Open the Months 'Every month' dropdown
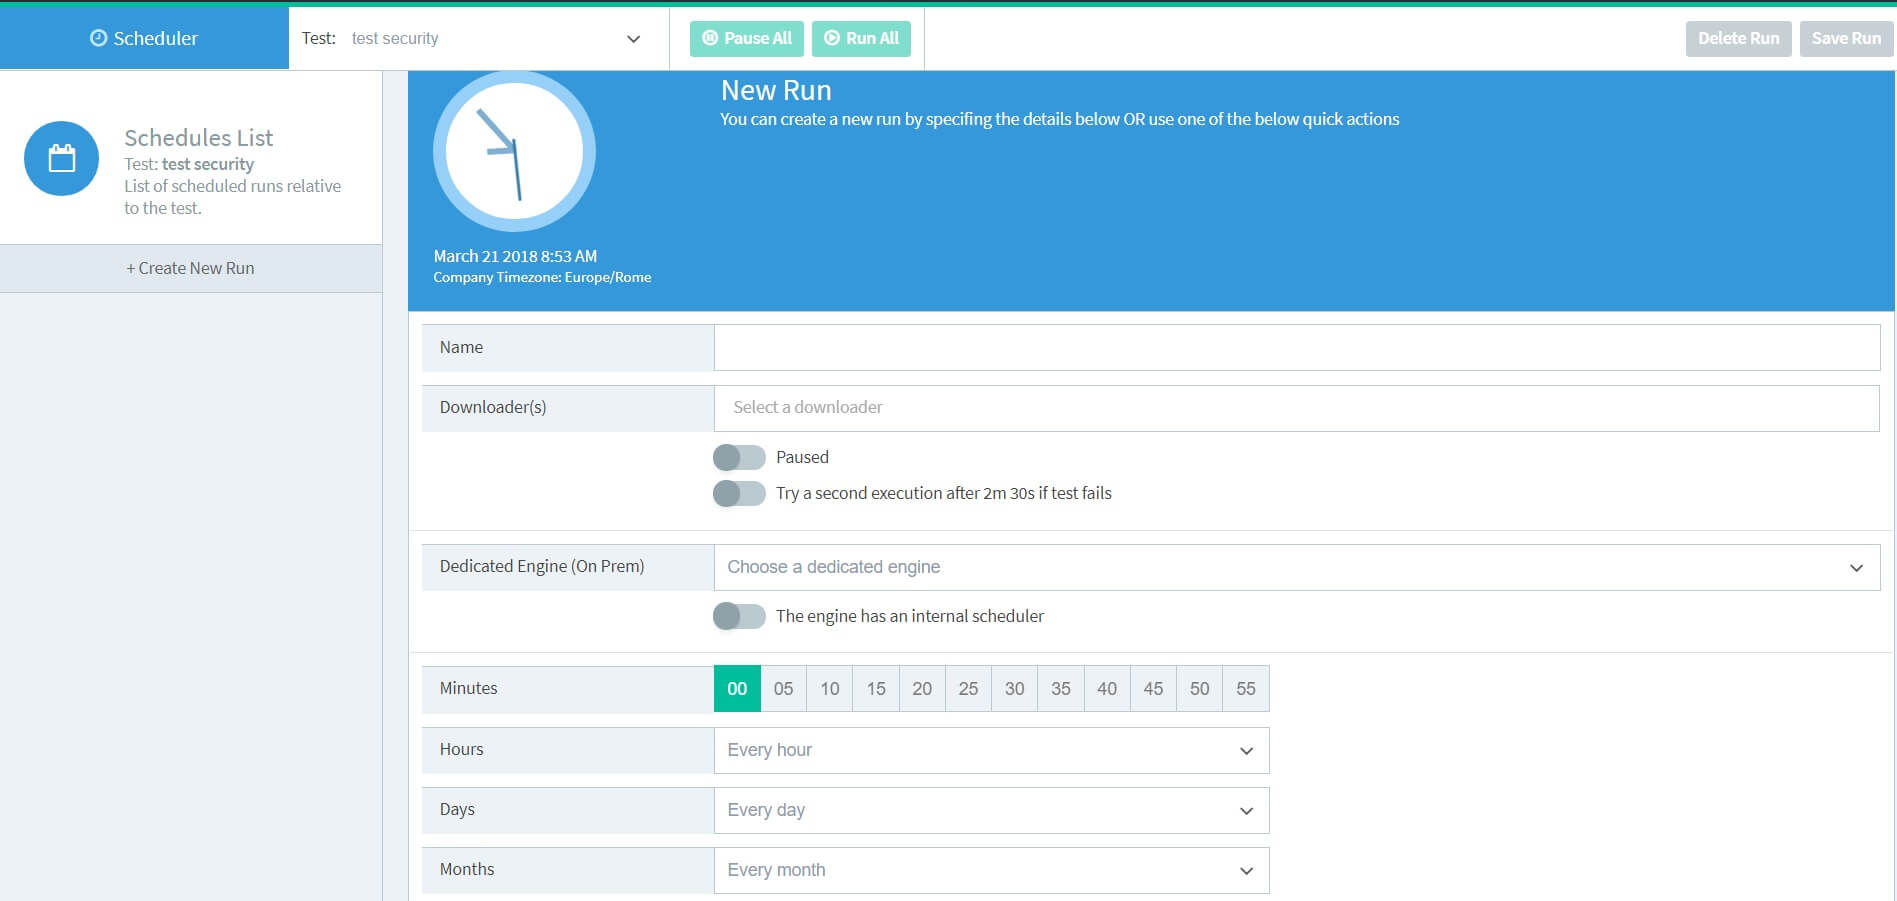The width and height of the screenshot is (1897, 901). [x=991, y=870]
